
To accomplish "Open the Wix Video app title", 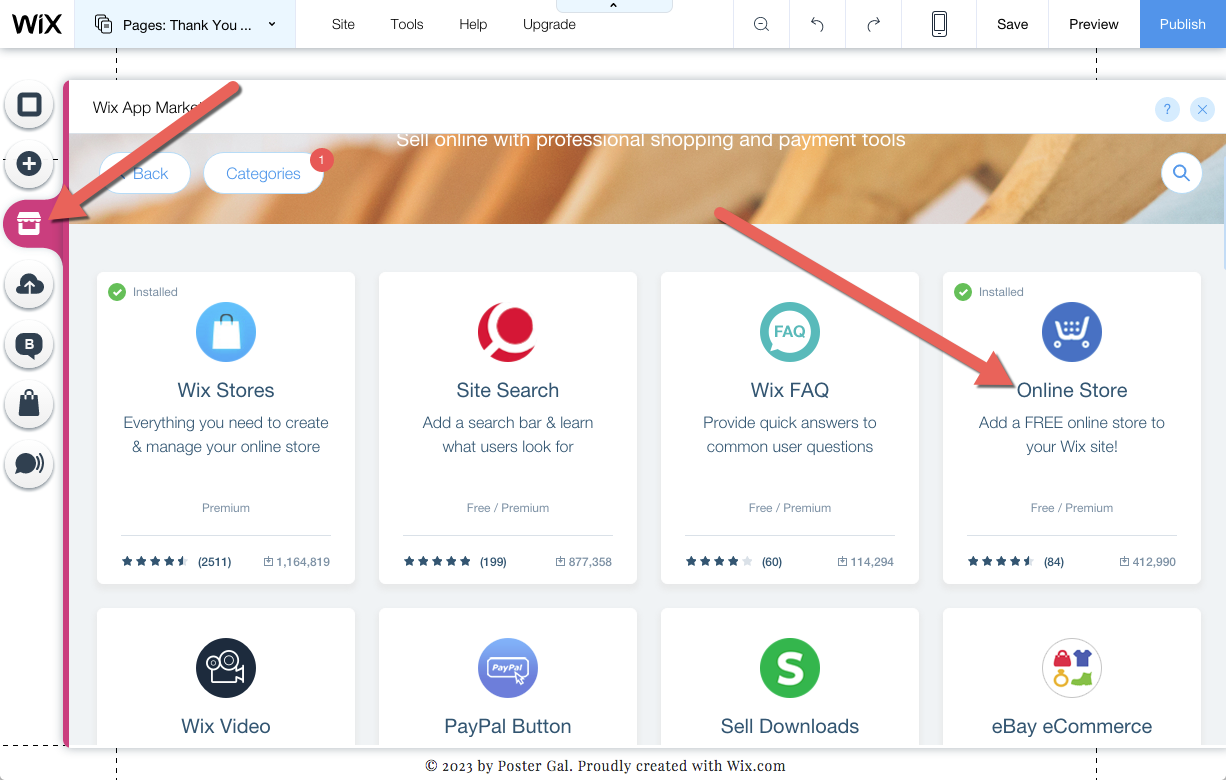I will 226,726.
